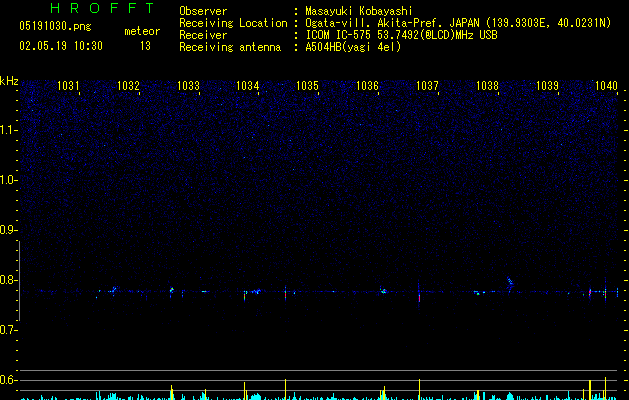This screenshot has width=629, height=400.
Task: Click the HROFFT title text
Action: [x=102, y=8]
